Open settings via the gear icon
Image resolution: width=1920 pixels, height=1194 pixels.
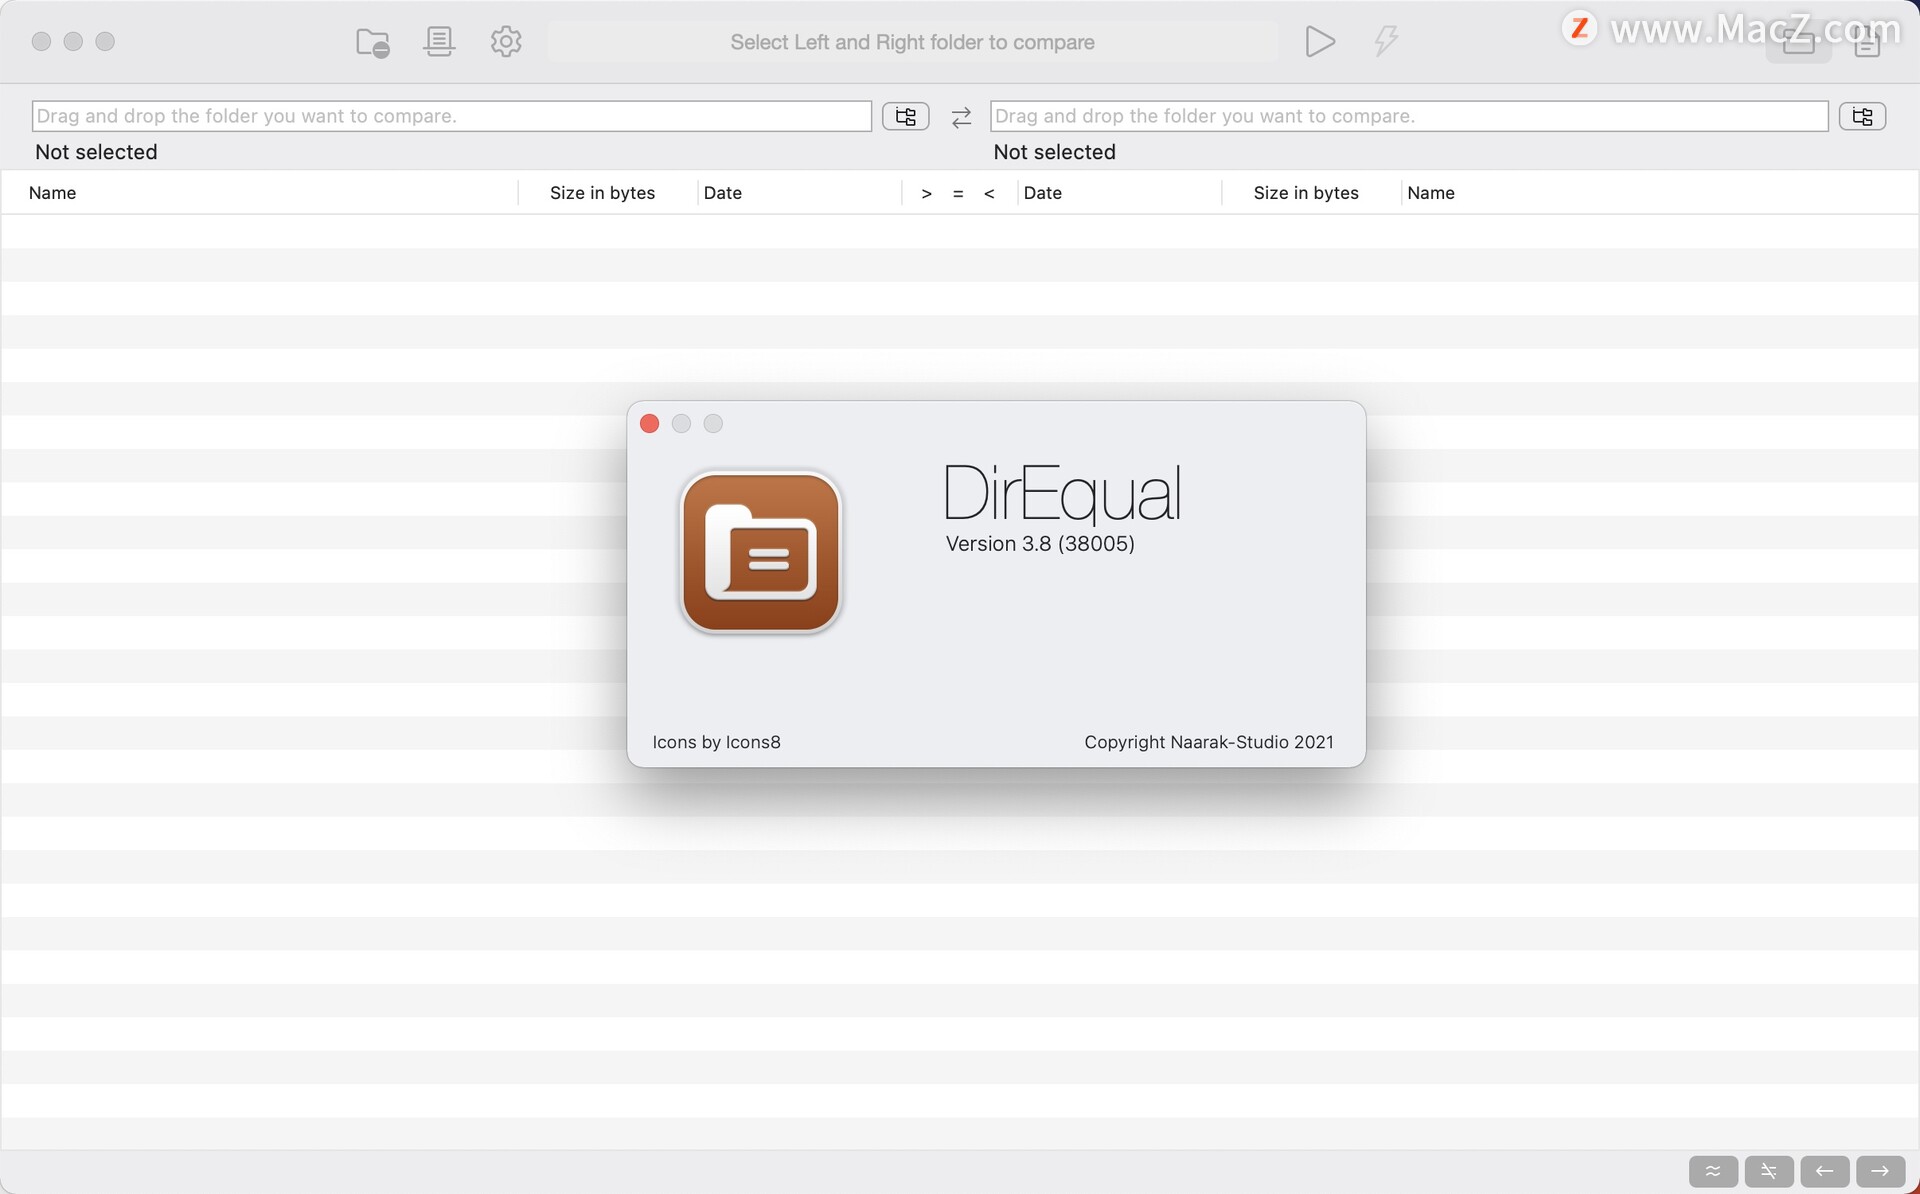pos(506,42)
